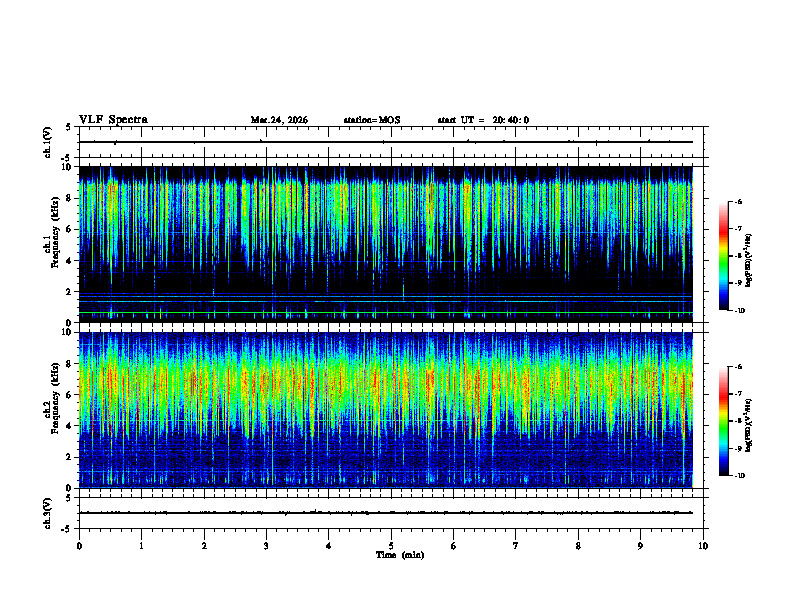Click the "ch.3(V)" axis label of bottom waveform
Viewport: 792px width, 612px height.
pyautogui.click(x=47, y=513)
